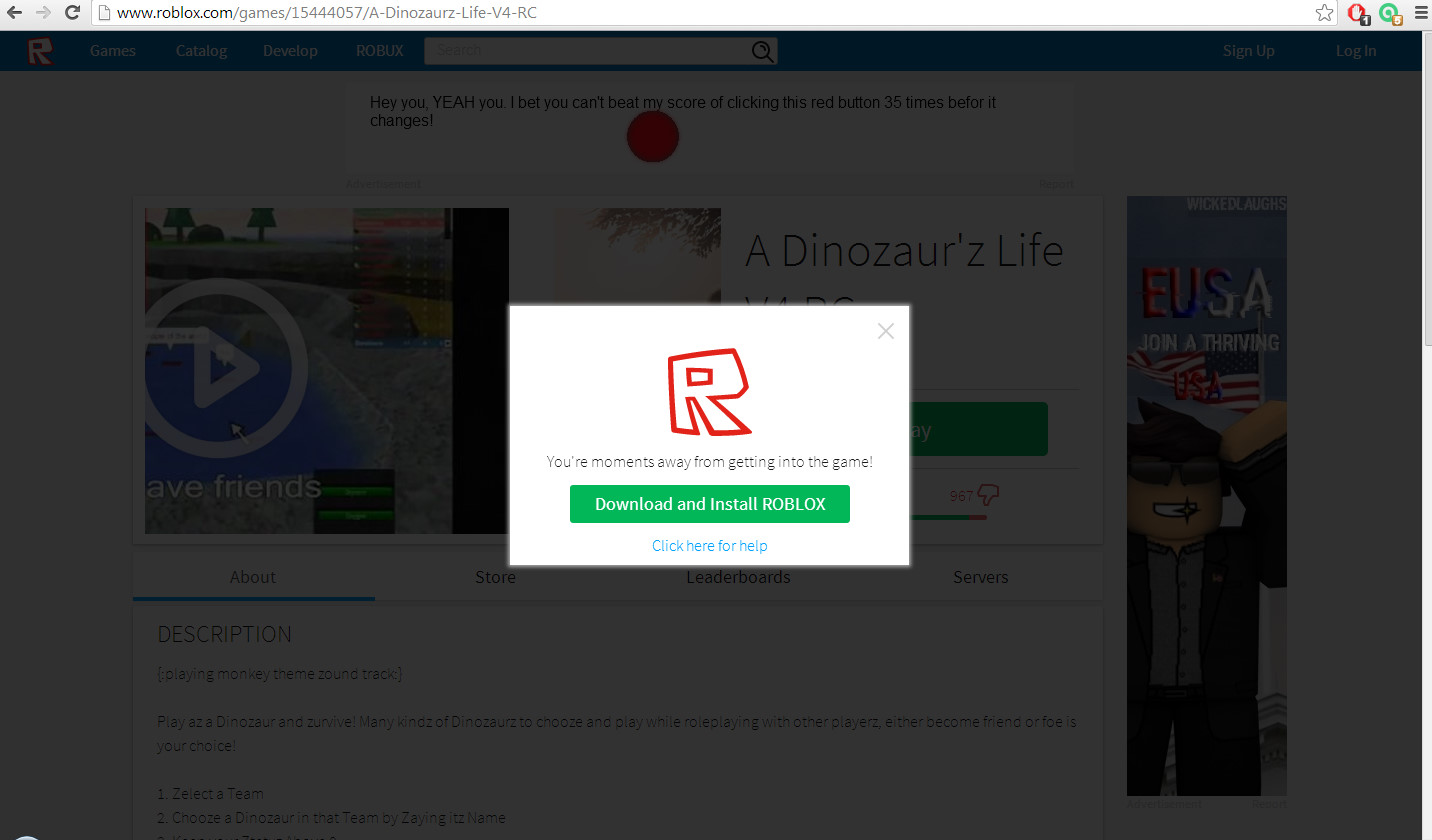Click the red button in the ad
The image size is (1432, 840).
(x=652, y=137)
